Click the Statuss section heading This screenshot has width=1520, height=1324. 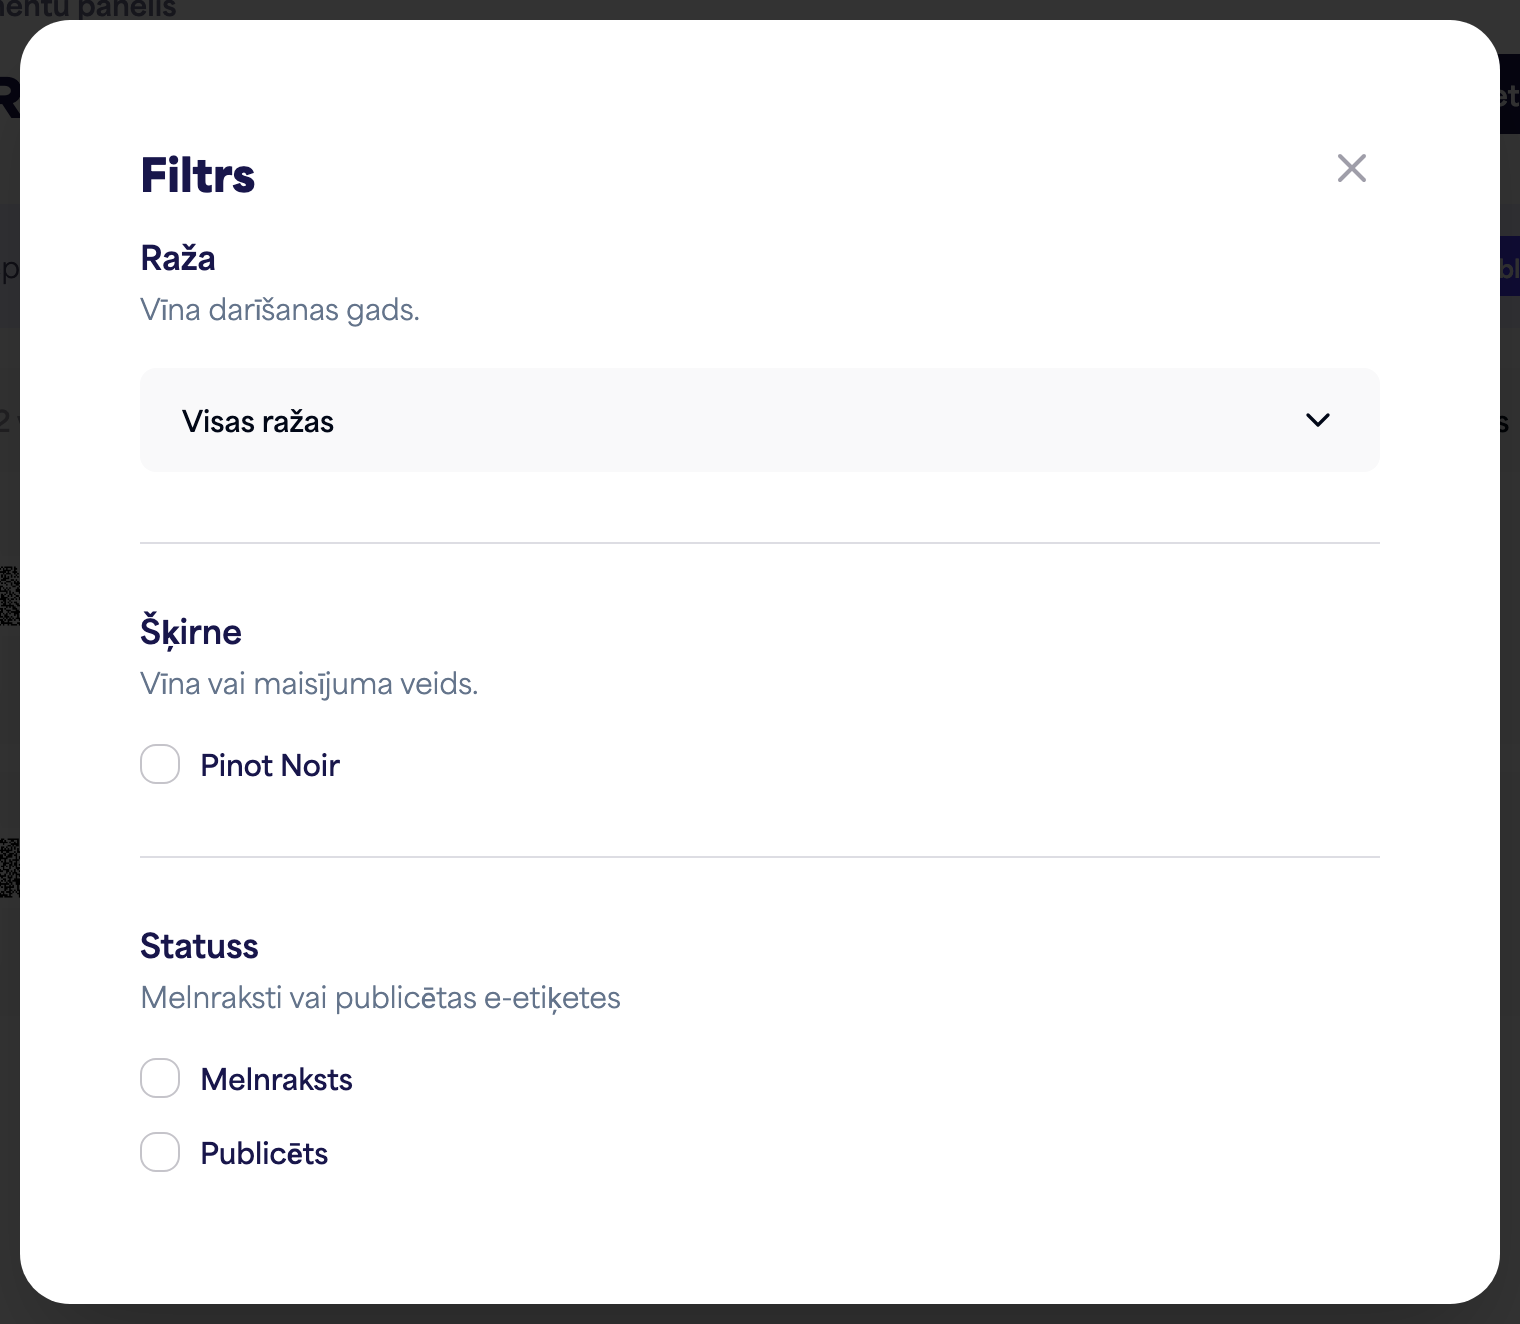[199, 946]
